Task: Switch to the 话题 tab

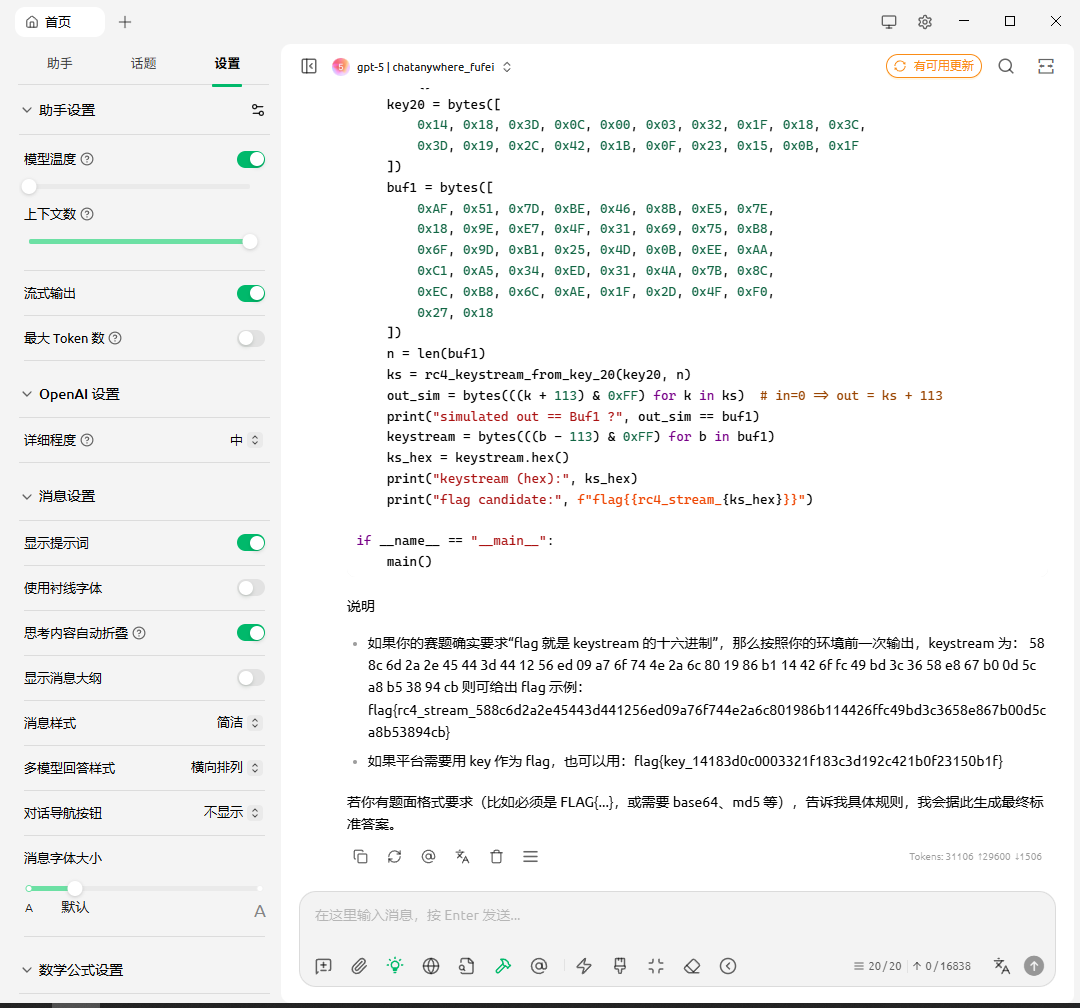Action: click(x=143, y=63)
